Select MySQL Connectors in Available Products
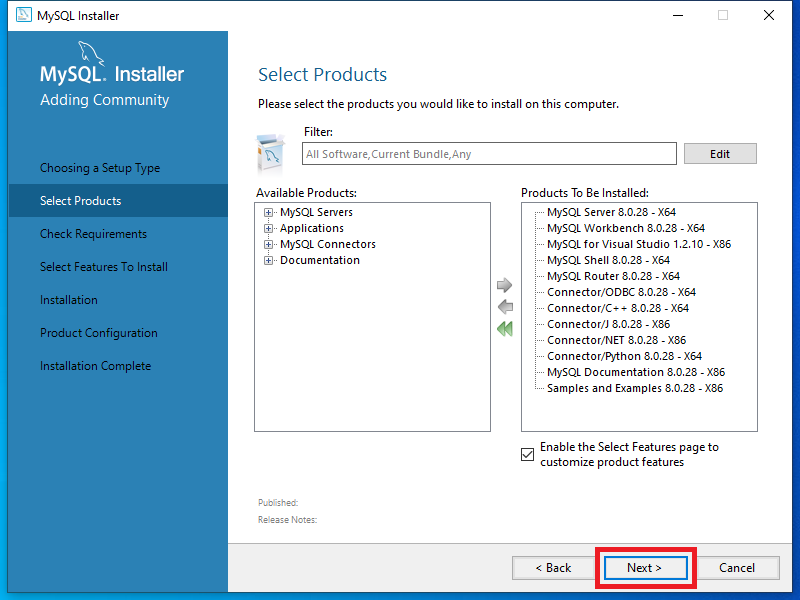The height and width of the screenshot is (600, 800). 328,244
